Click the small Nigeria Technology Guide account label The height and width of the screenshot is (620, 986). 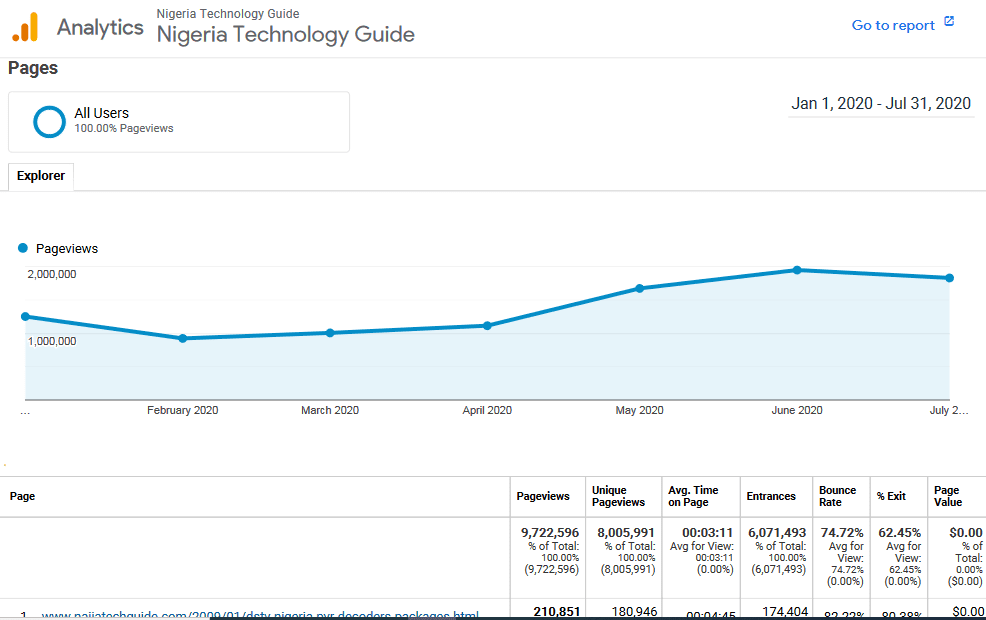coord(228,13)
